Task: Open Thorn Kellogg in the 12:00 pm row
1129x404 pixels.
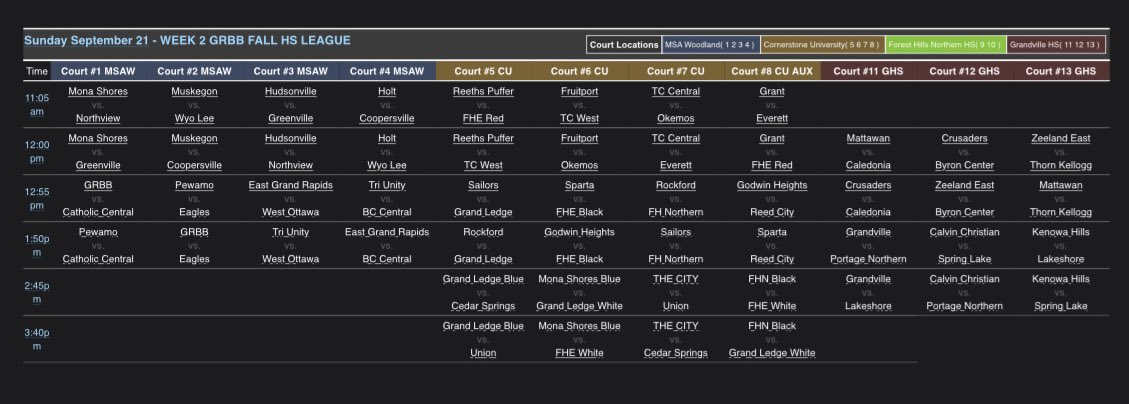Action: coord(1061,165)
